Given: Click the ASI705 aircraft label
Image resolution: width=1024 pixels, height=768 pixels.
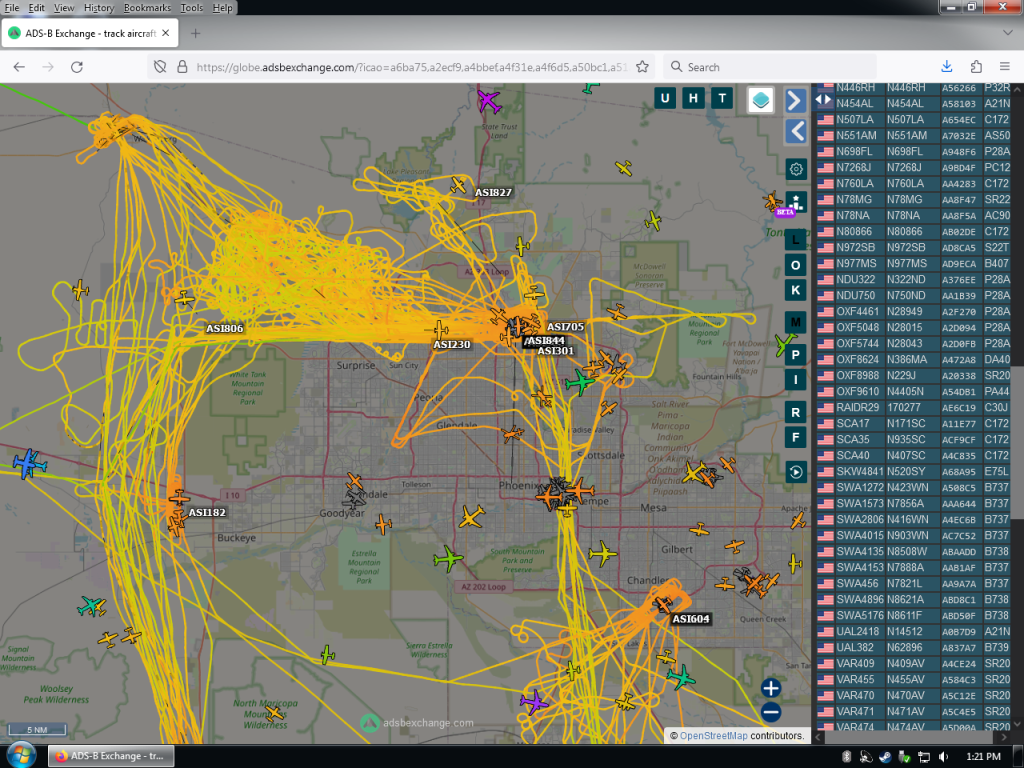Looking at the screenshot, I should pos(566,327).
